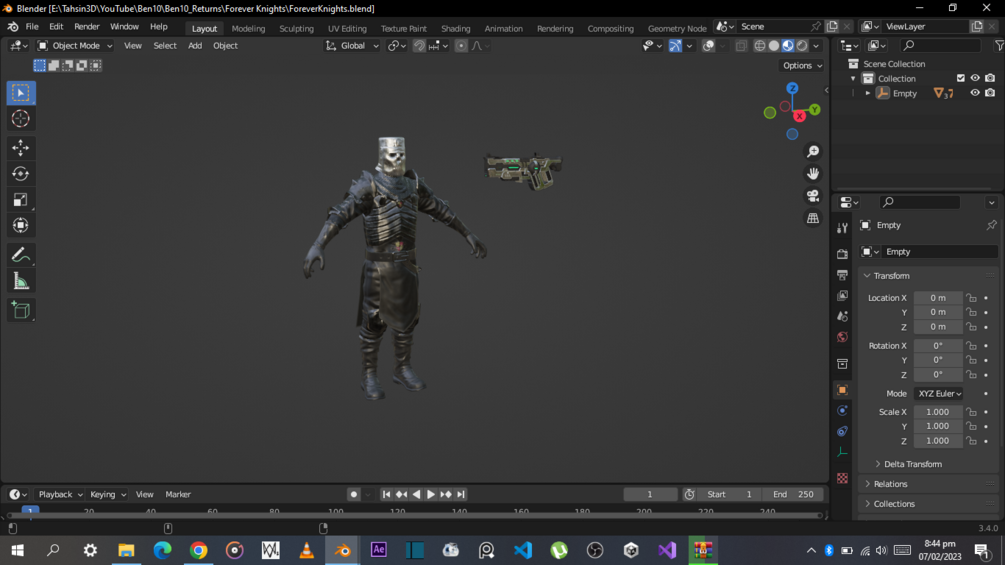Lock Location X transform
1005x565 pixels.
tap(972, 298)
